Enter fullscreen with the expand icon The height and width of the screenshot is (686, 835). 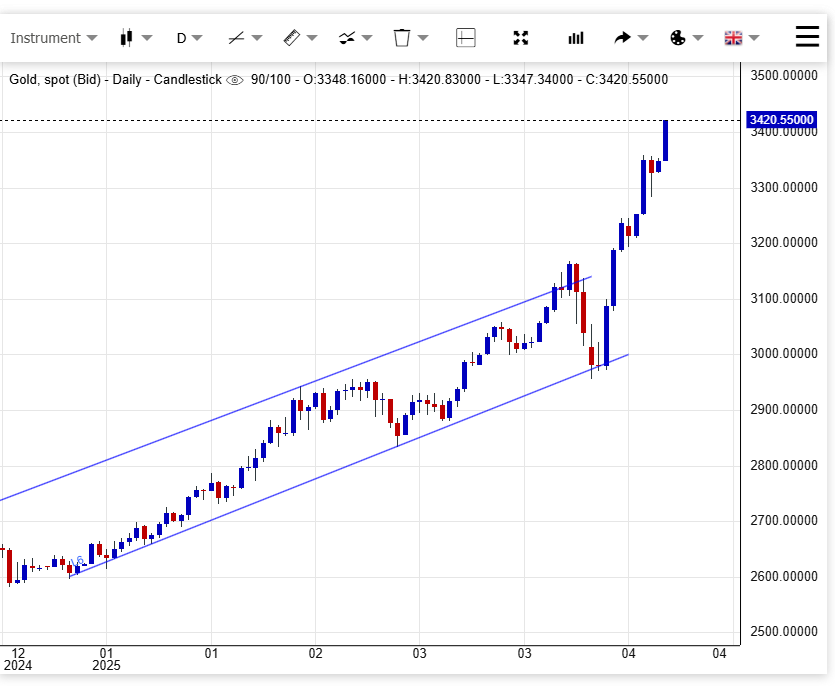click(520, 38)
